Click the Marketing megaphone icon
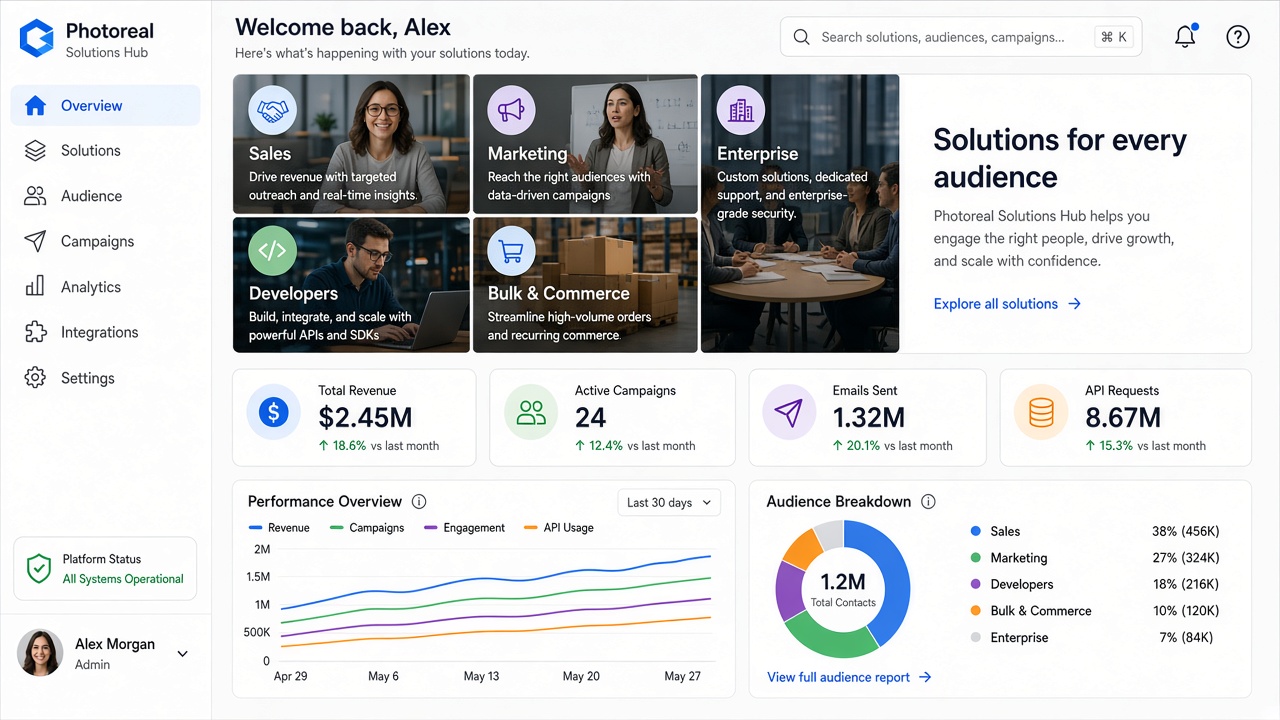The image size is (1280, 720). click(511, 109)
